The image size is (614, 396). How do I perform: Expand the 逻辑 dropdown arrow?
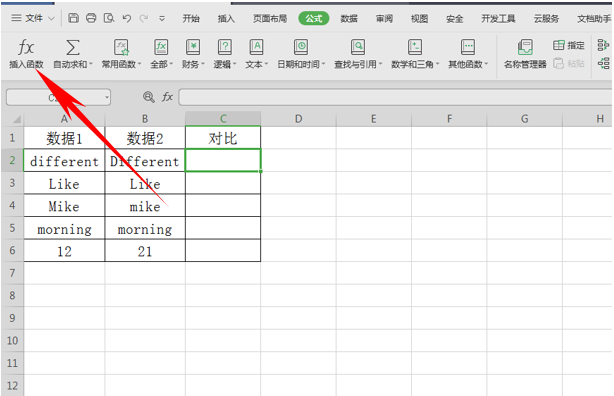235,64
